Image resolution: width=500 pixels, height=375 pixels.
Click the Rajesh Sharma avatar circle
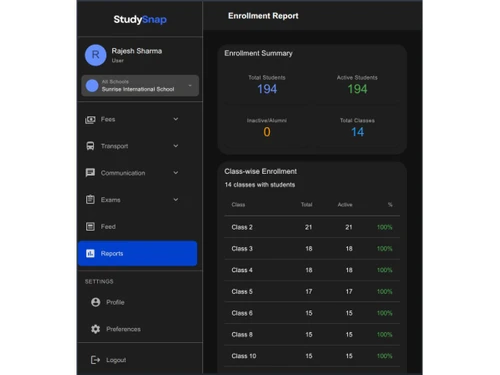(x=96, y=55)
